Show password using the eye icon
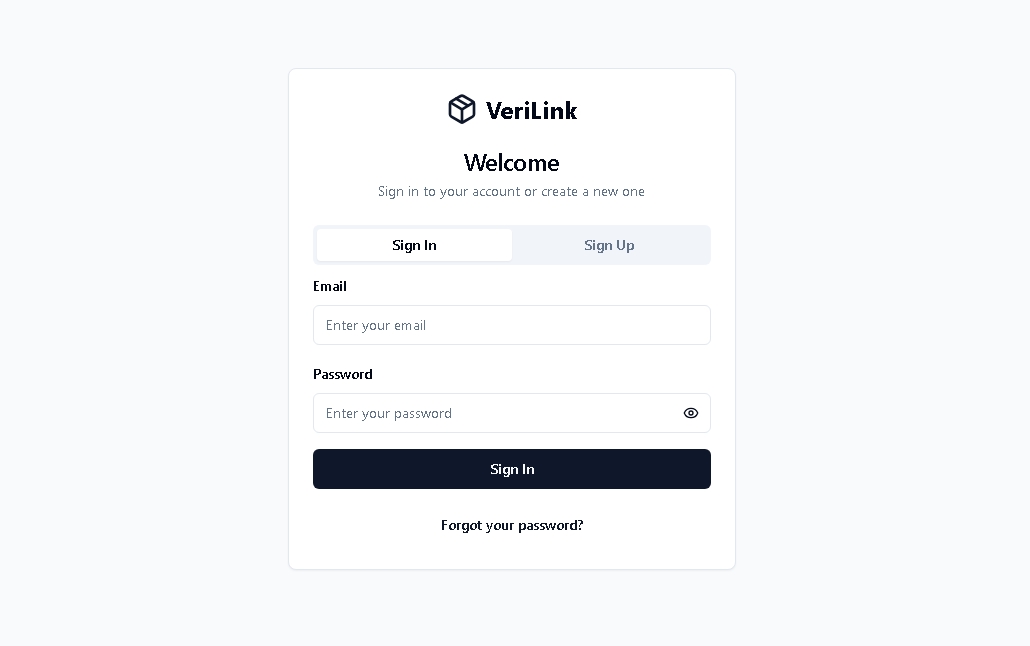 coord(690,413)
